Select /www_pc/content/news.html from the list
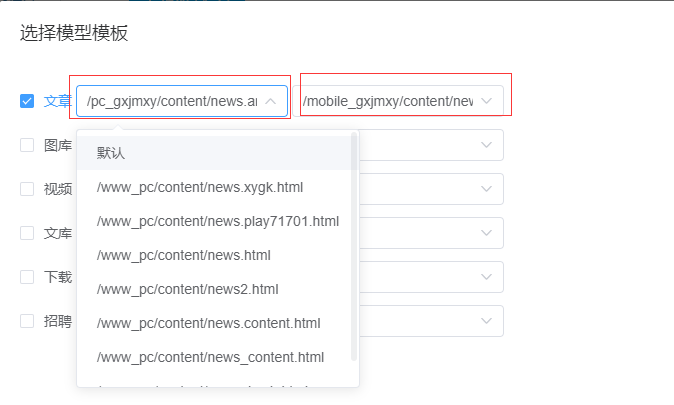This screenshot has height=405, width=674. (x=184, y=255)
